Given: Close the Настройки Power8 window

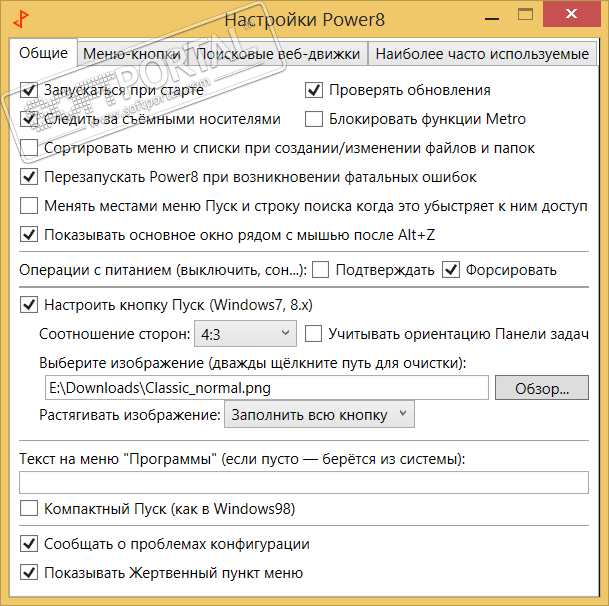Looking at the screenshot, I should tap(572, 14).
